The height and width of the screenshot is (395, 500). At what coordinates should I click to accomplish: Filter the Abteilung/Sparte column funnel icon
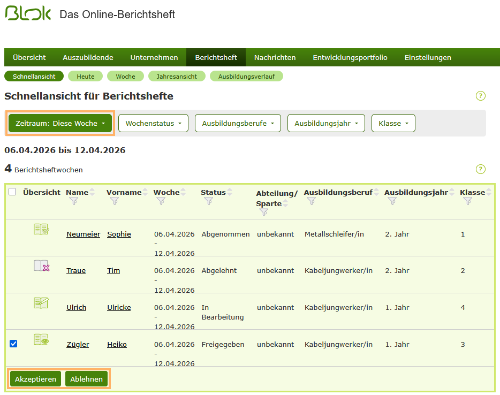click(x=264, y=212)
